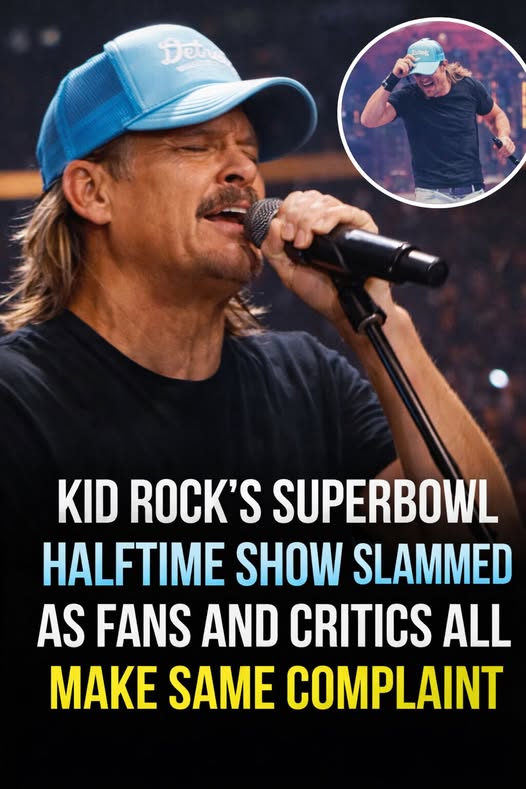Open the circular inset photo
Image resolution: width=526 pixels, height=789 pixels.
(432, 113)
